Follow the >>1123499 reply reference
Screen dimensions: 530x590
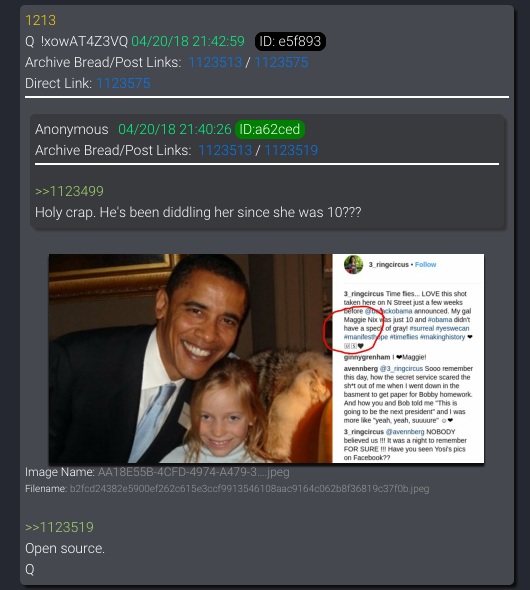coord(69,191)
